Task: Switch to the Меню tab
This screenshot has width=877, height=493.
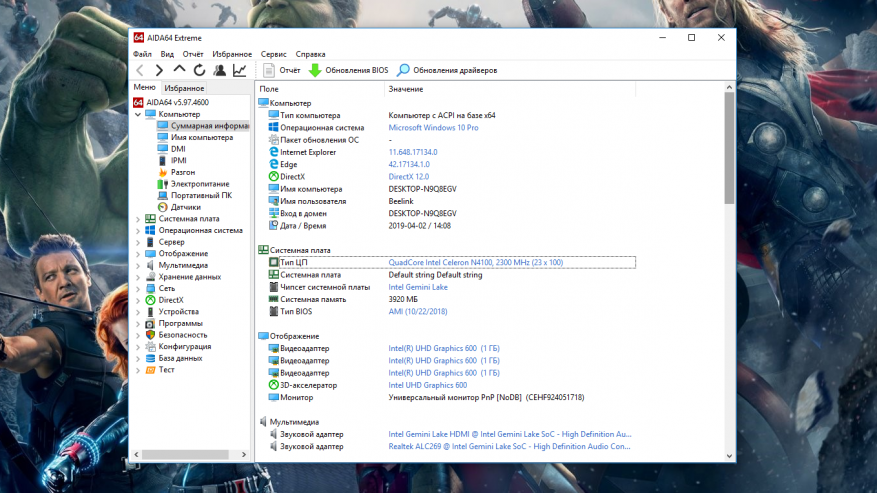Action: pos(144,87)
